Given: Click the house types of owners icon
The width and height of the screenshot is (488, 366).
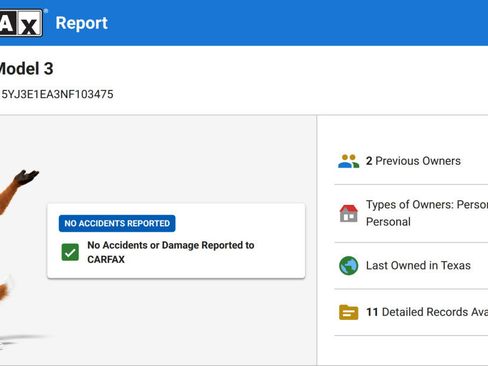Looking at the screenshot, I should 348,213.
